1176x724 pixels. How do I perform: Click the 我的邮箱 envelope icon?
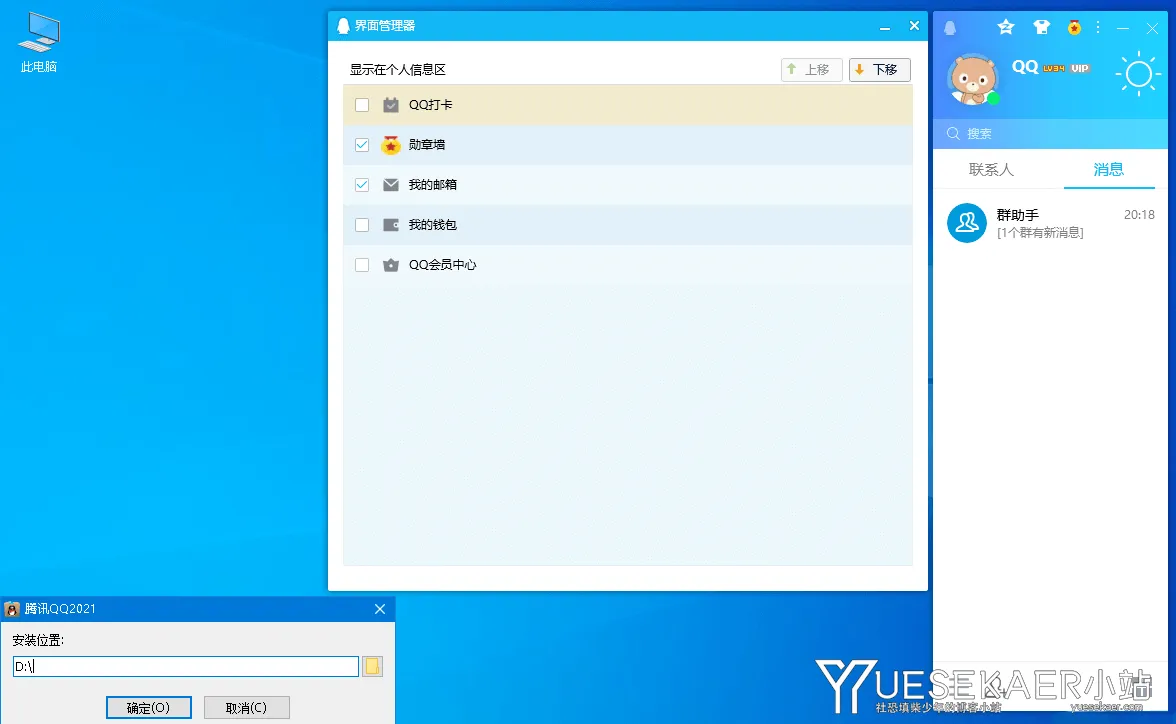pyautogui.click(x=390, y=184)
